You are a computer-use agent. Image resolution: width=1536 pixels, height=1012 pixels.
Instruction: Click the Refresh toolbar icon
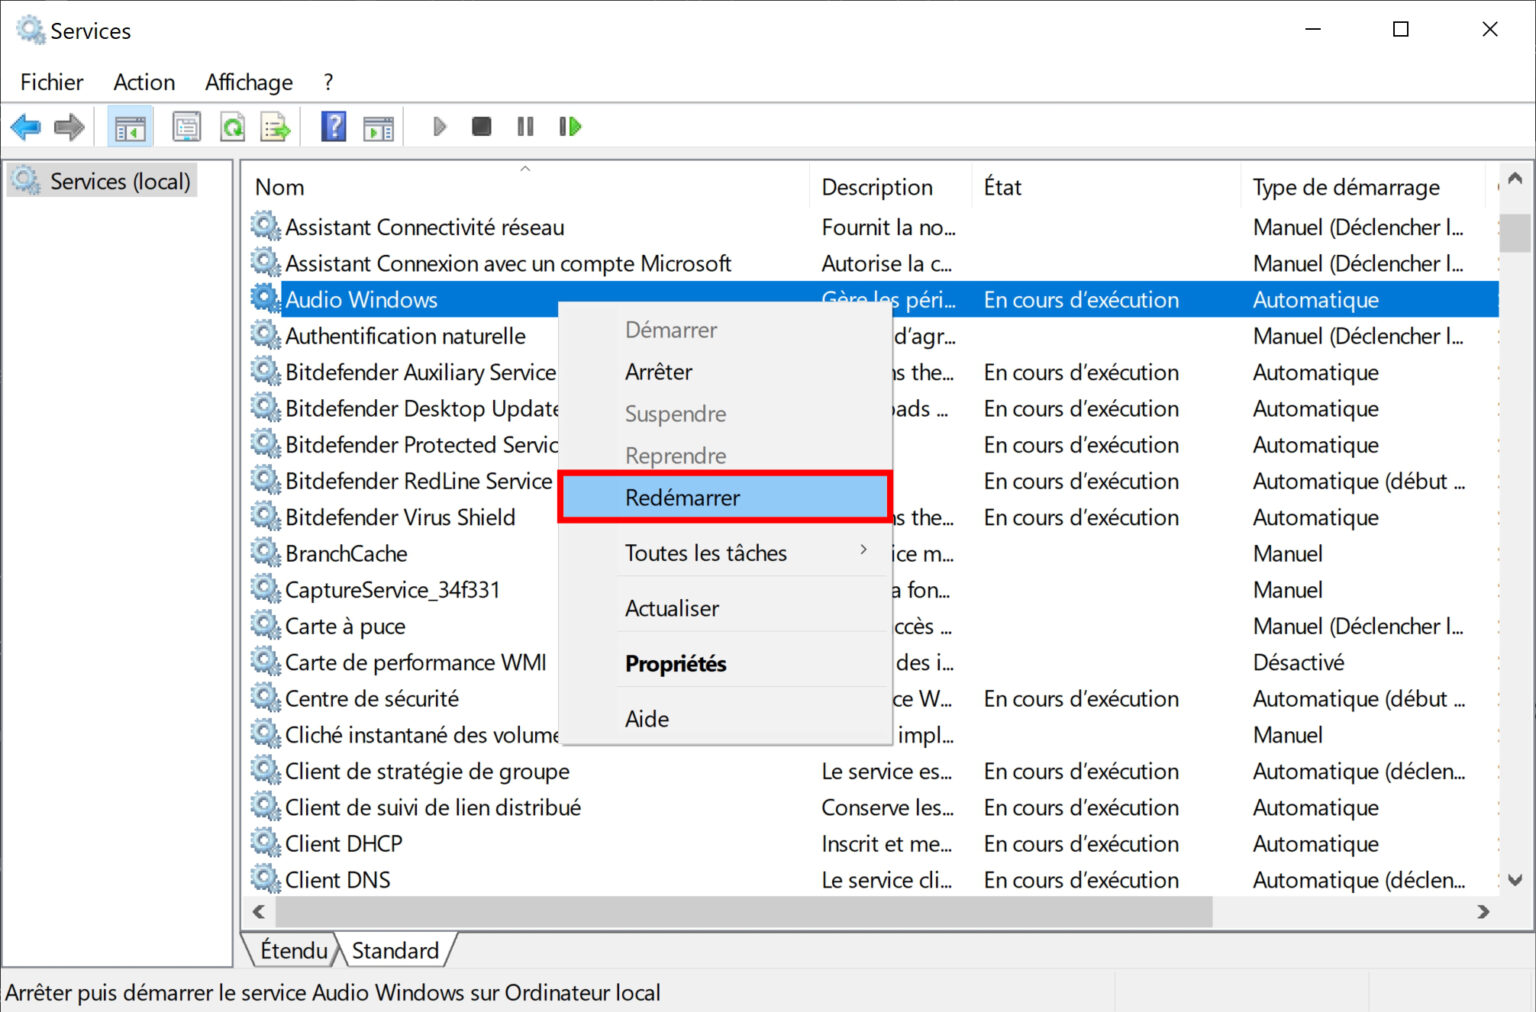click(x=232, y=126)
